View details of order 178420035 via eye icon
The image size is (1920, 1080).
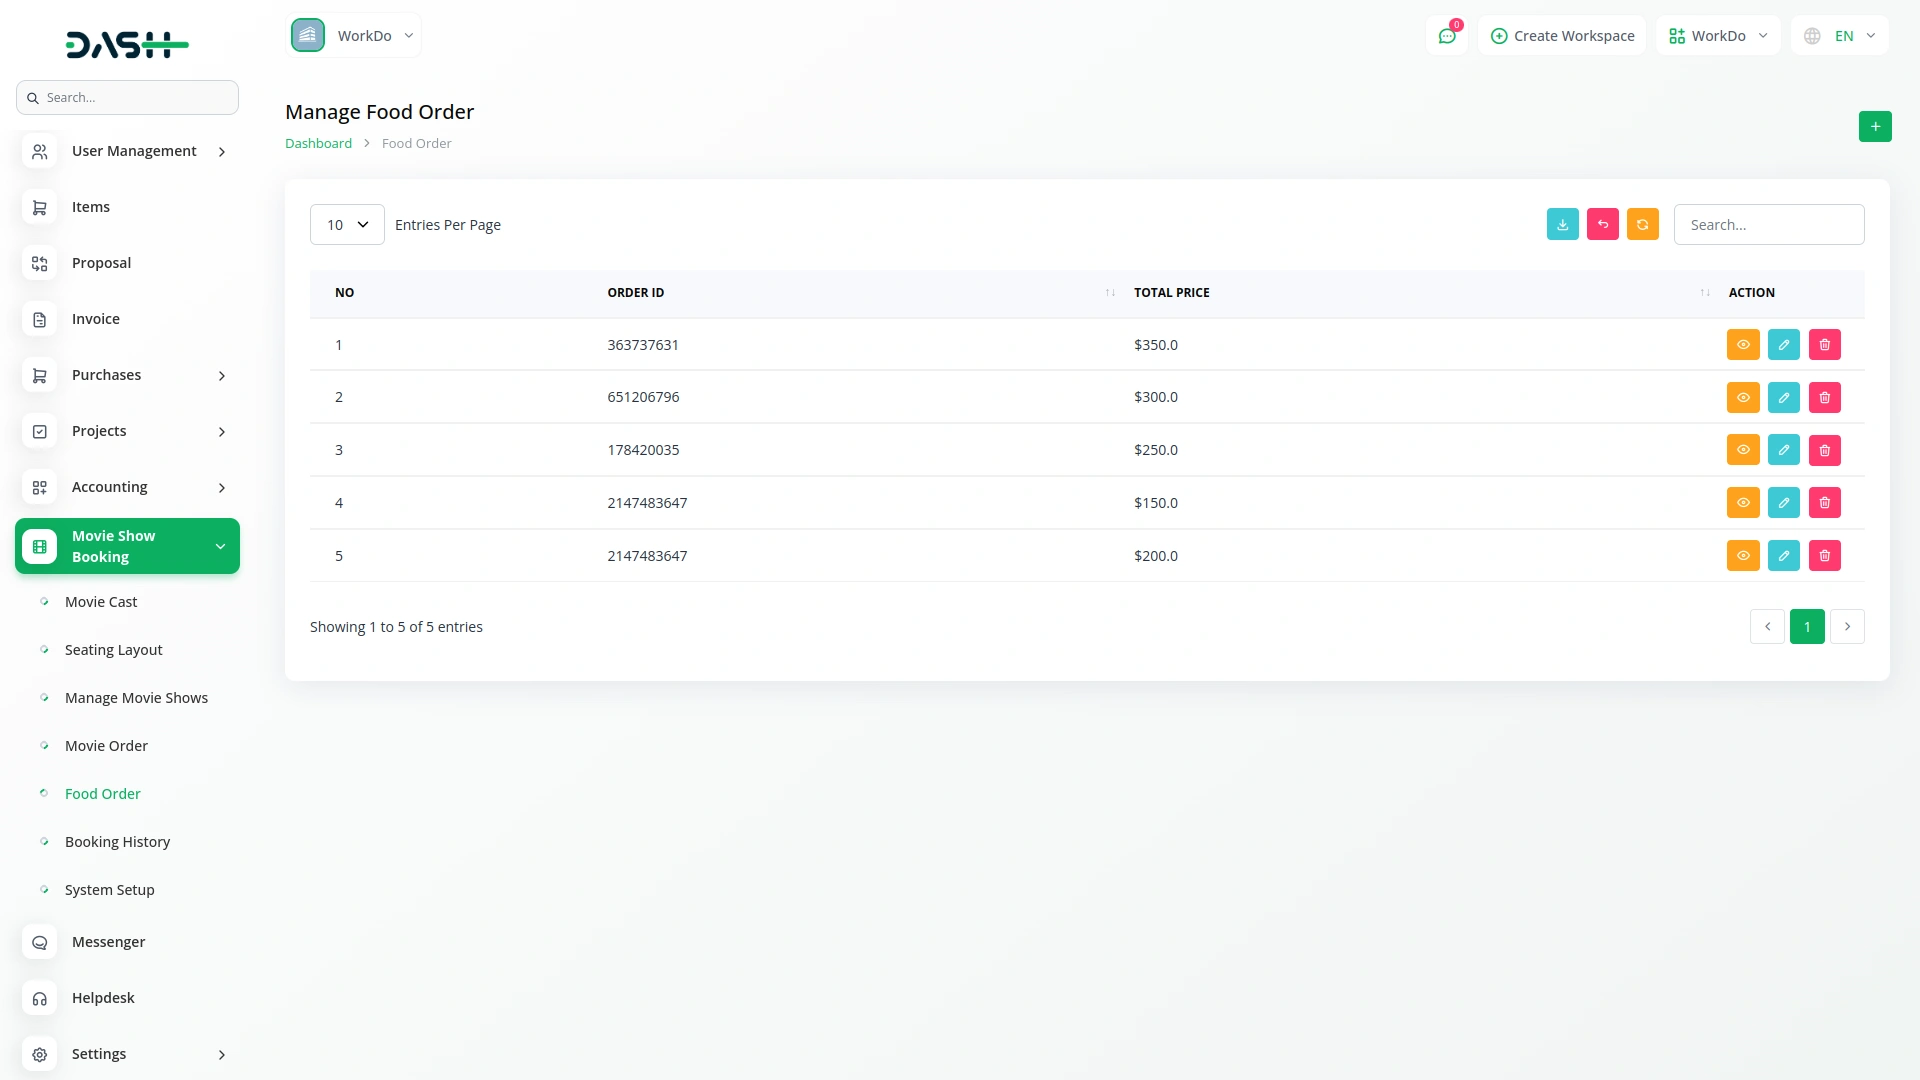pos(1743,450)
